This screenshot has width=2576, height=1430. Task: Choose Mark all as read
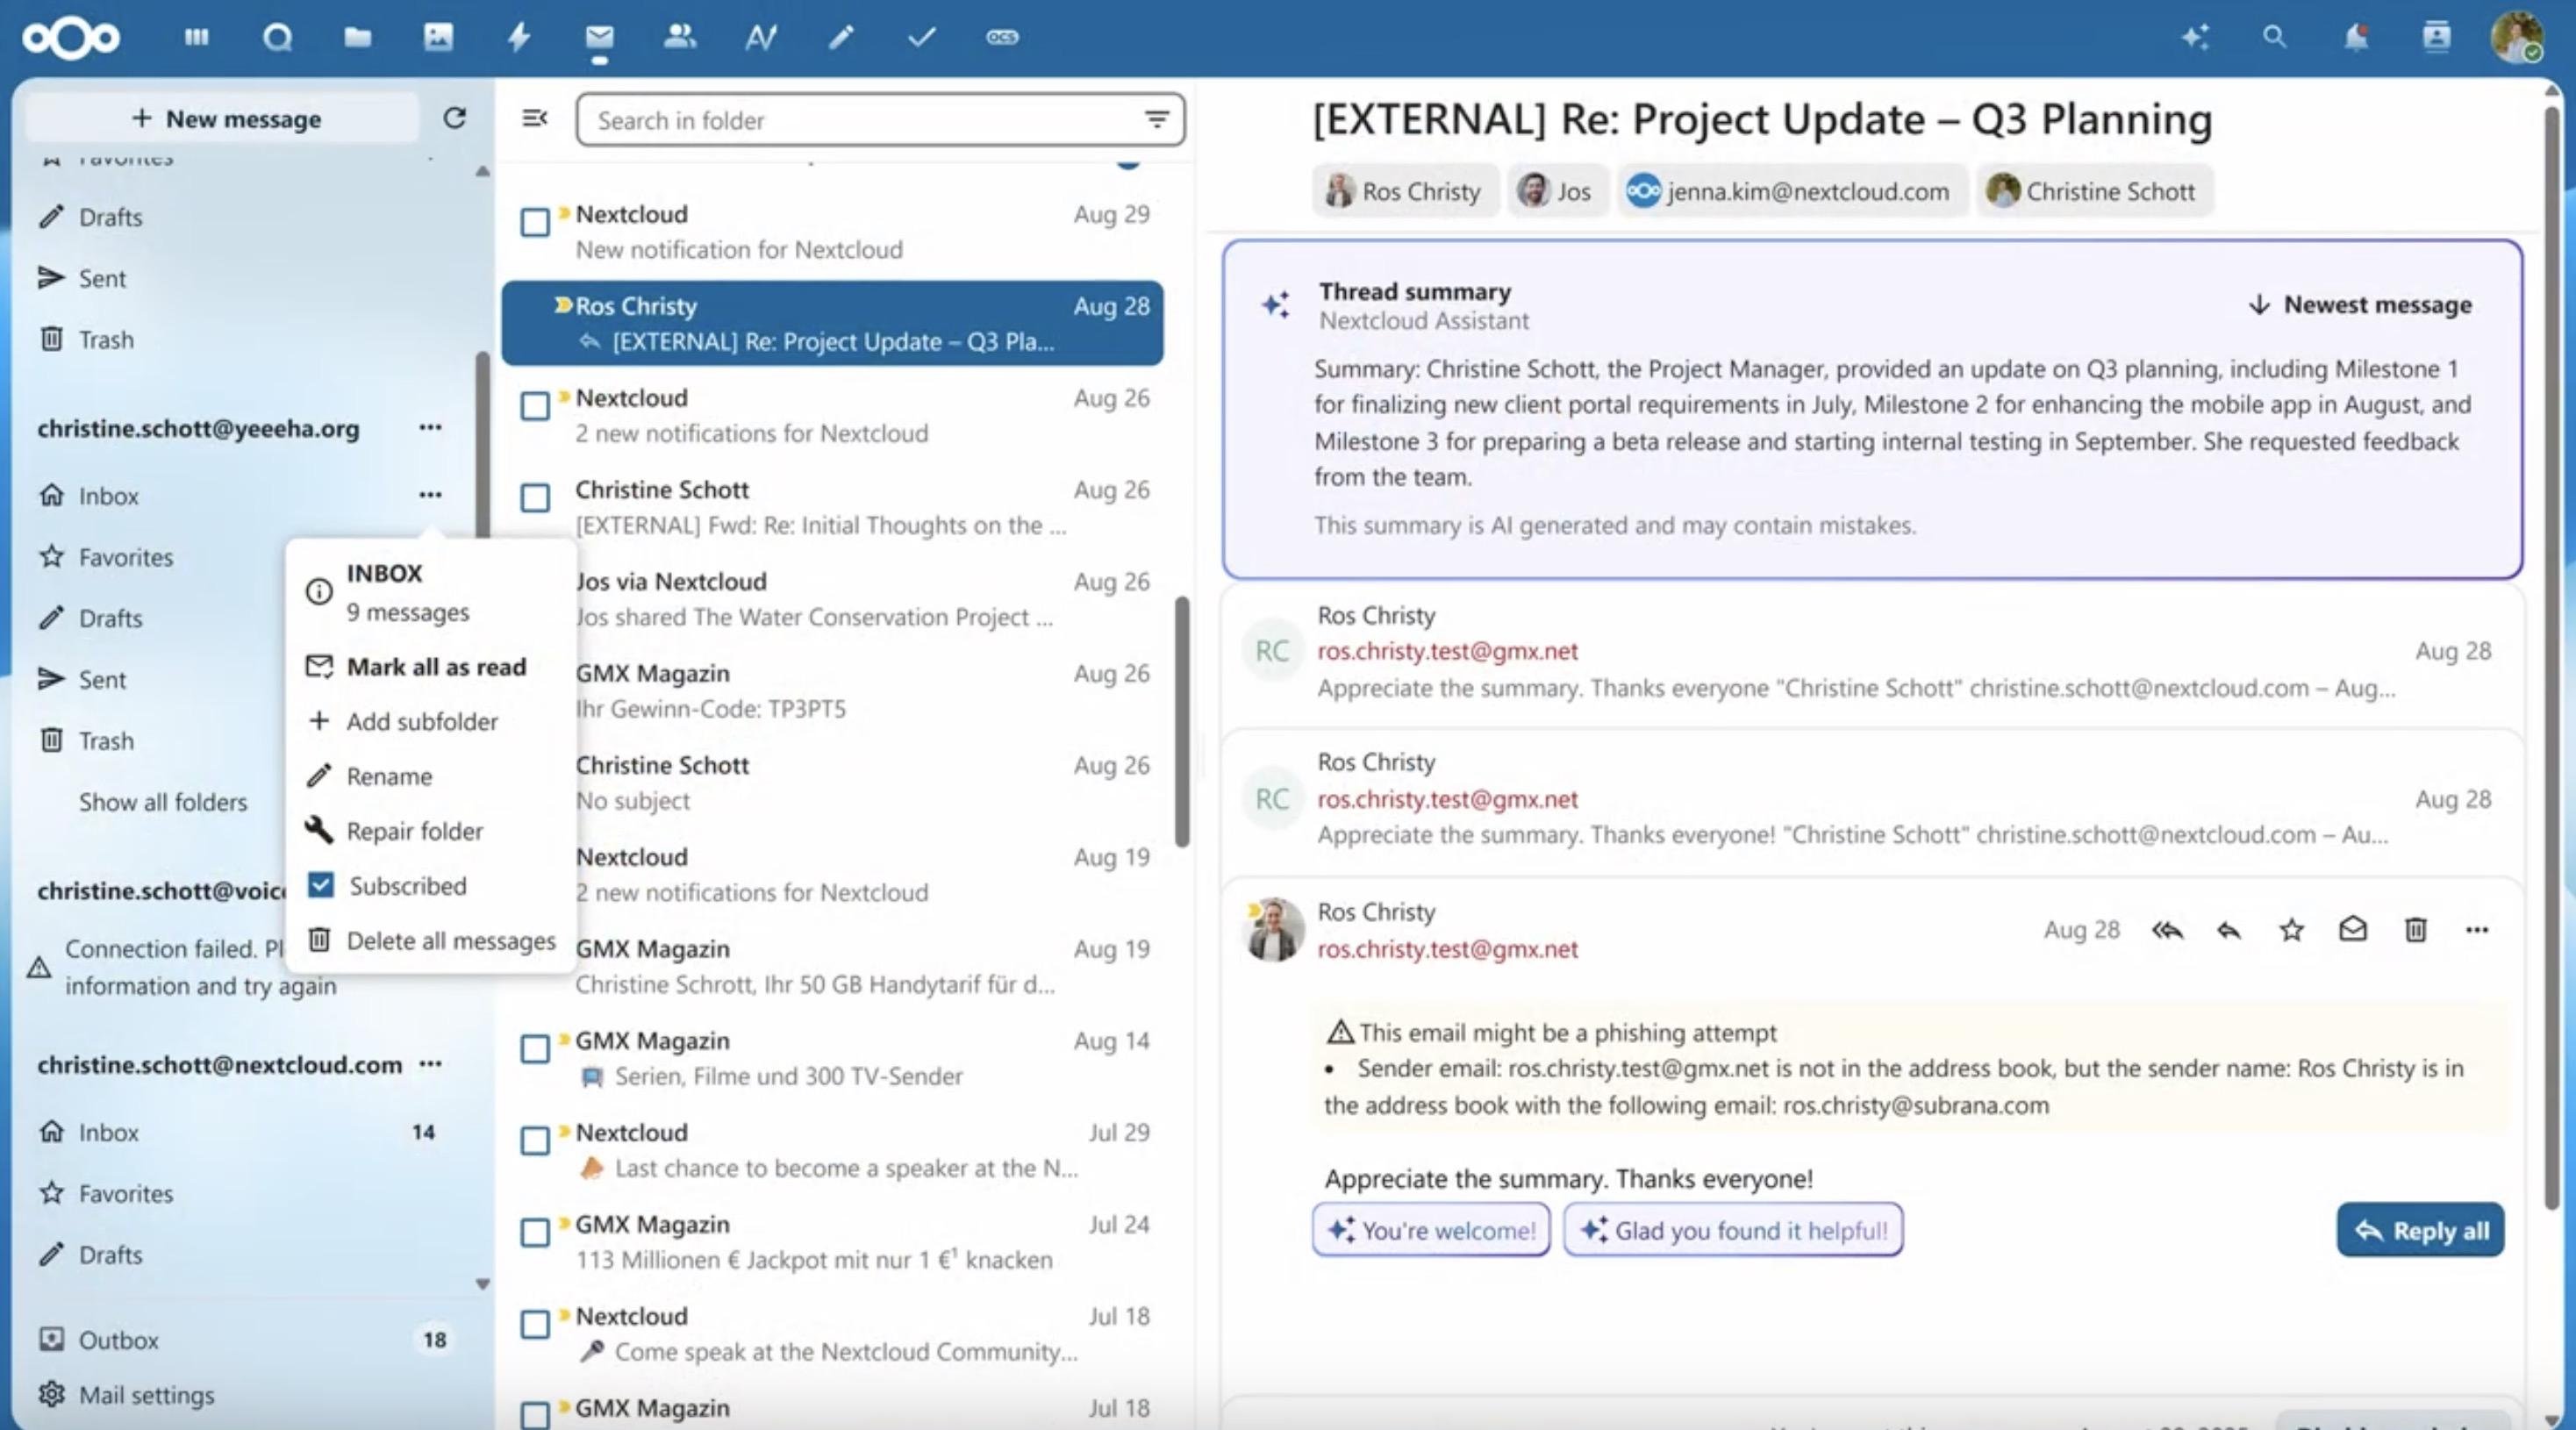435,667
